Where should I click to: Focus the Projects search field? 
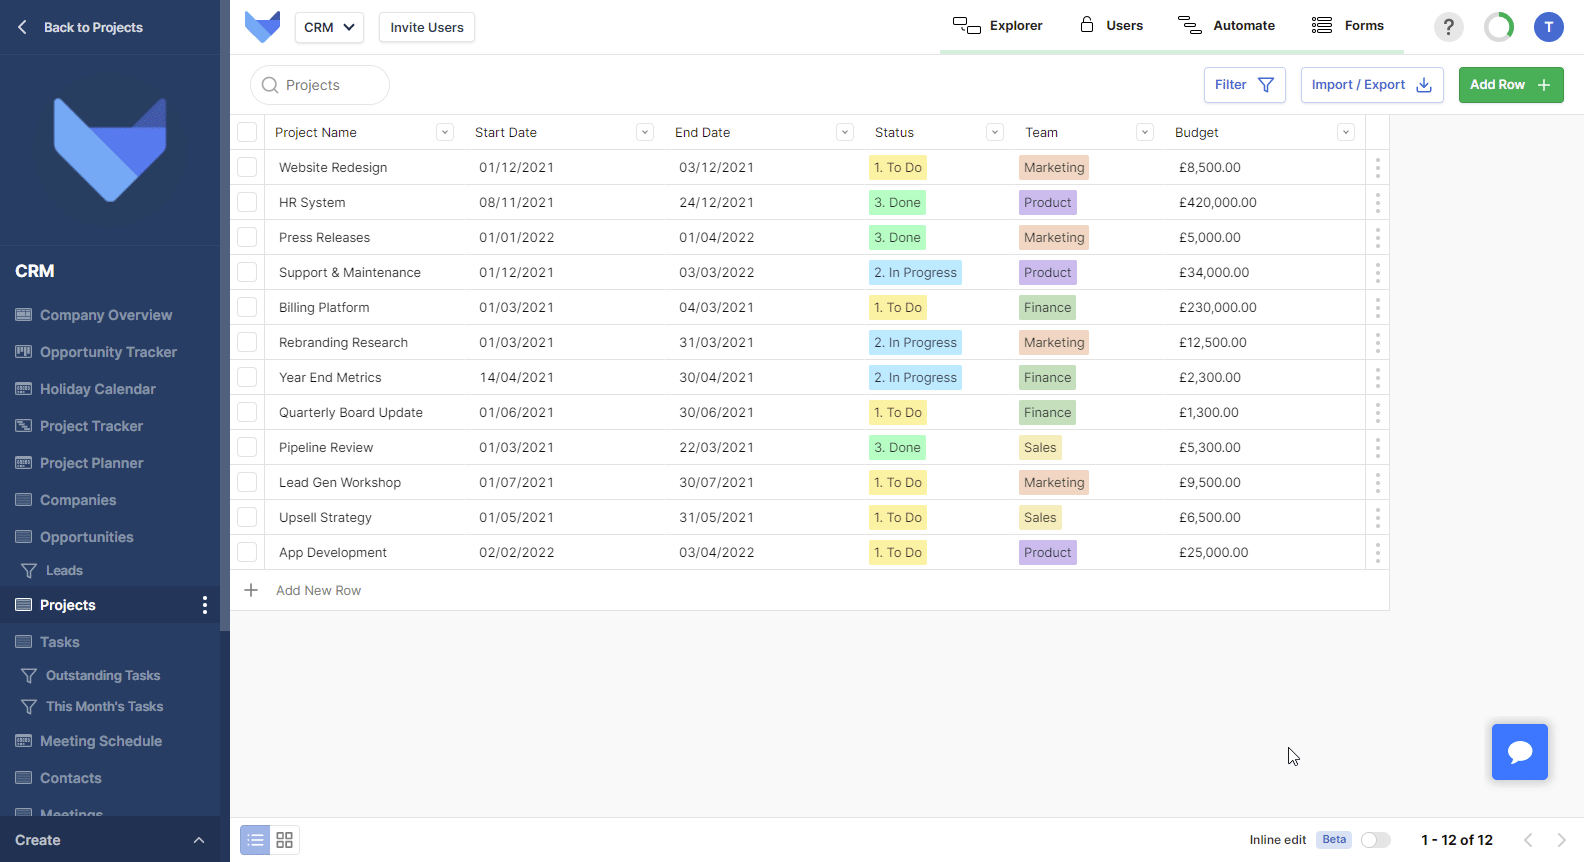320,85
